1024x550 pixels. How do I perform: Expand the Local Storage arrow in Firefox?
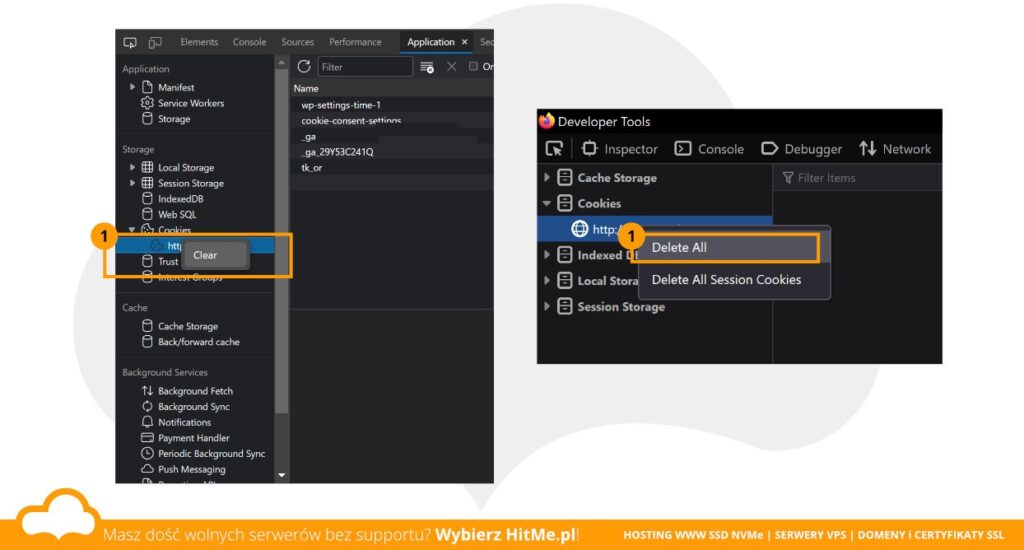547,280
